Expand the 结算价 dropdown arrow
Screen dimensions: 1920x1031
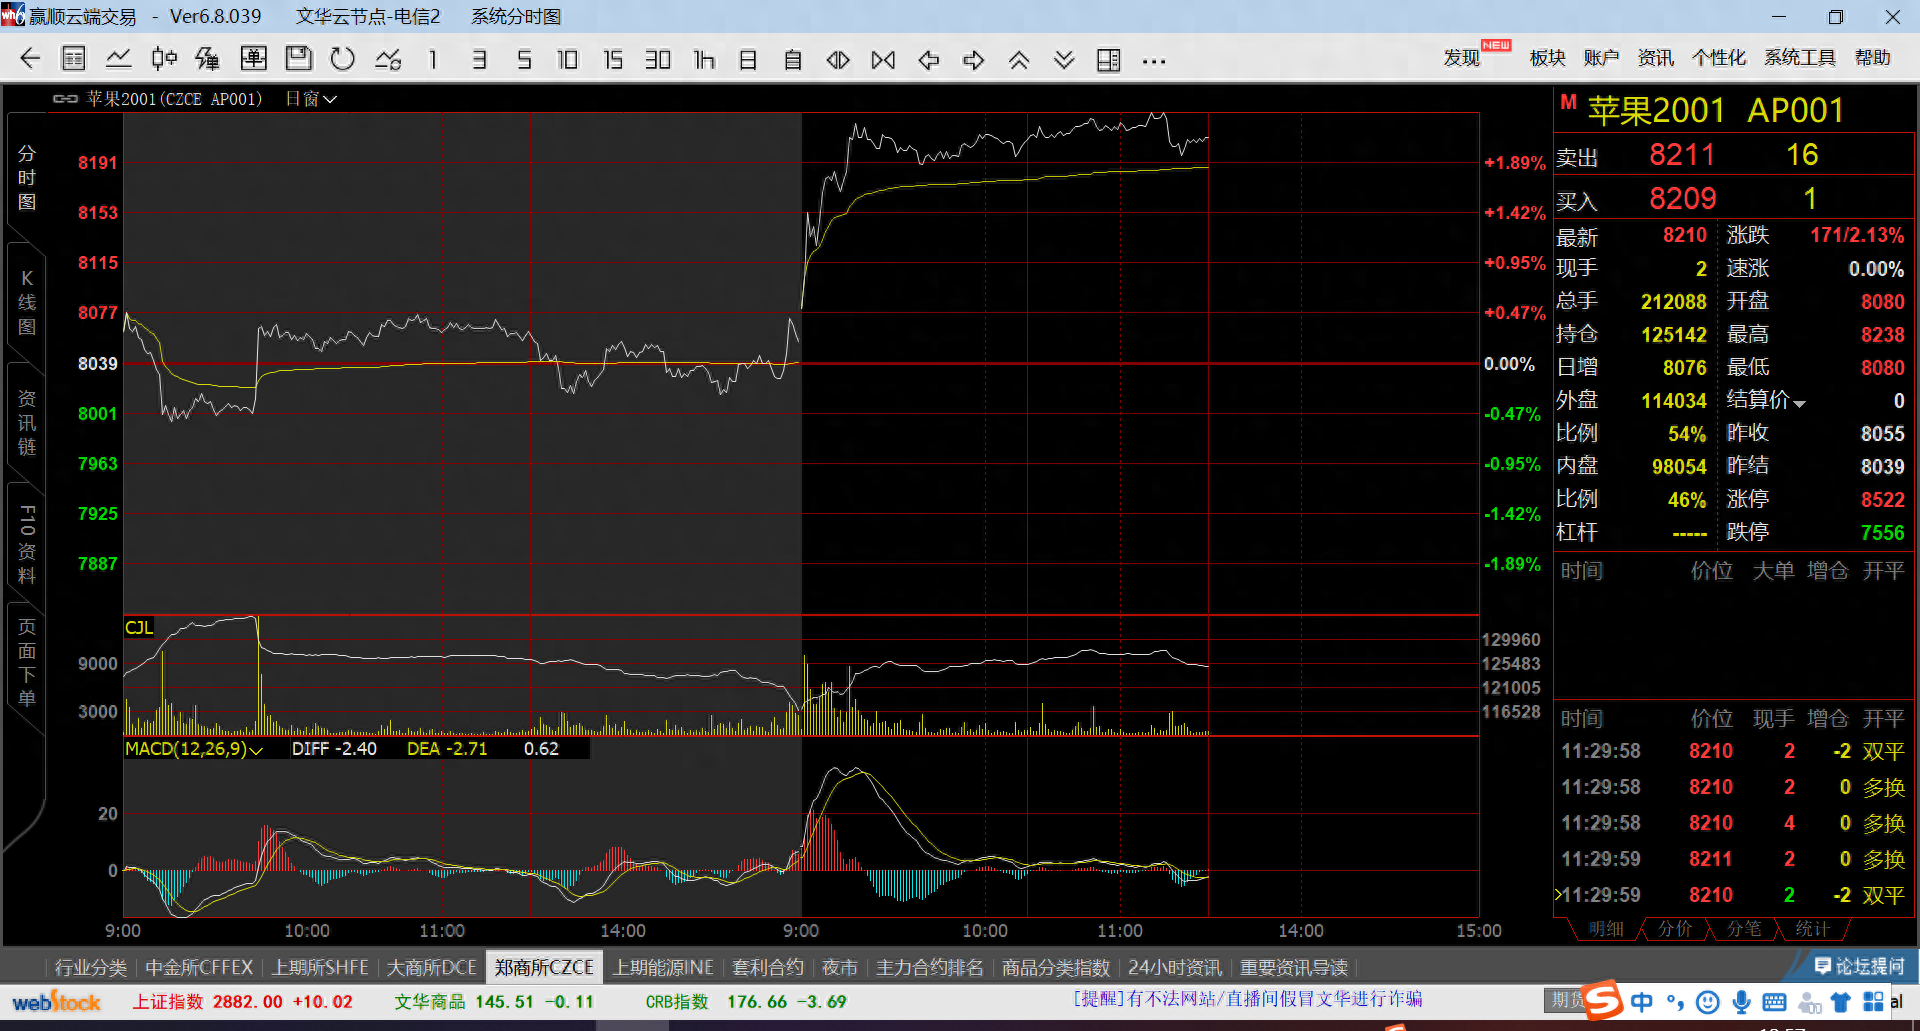click(x=1800, y=403)
